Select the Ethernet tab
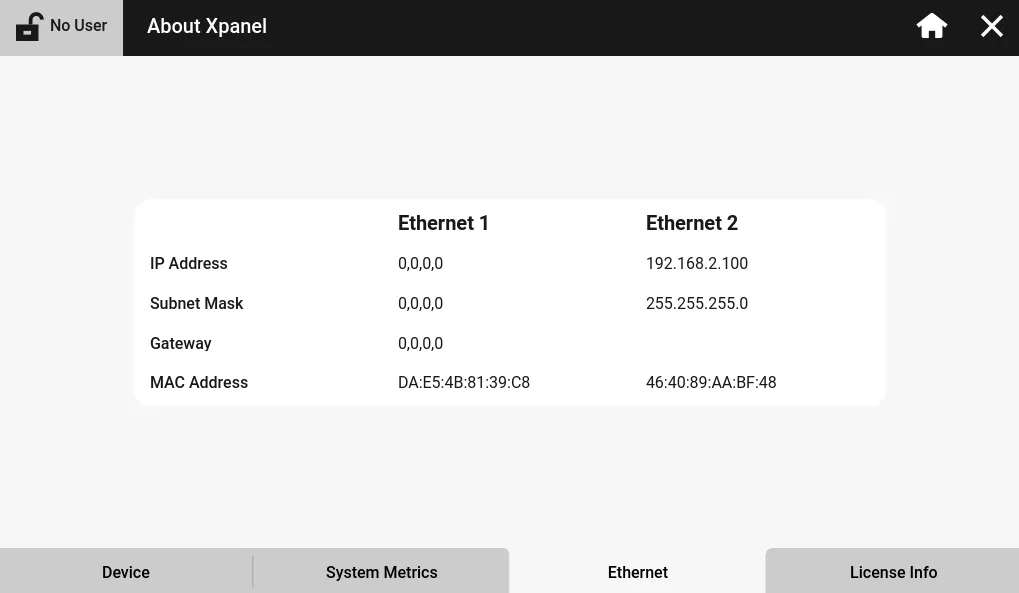The width and height of the screenshot is (1019, 593). pos(637,572)
